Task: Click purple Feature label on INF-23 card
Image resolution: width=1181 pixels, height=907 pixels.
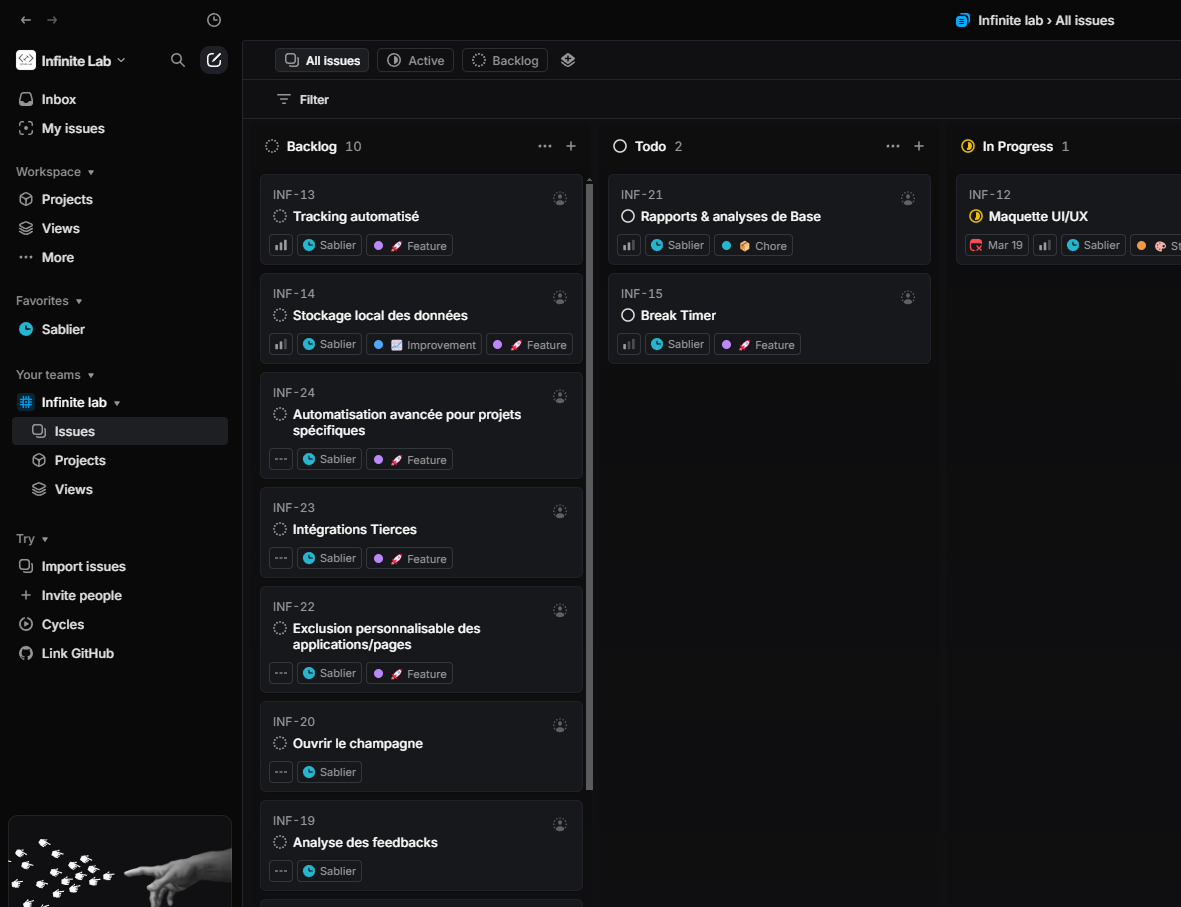Action: coord(410,558)
